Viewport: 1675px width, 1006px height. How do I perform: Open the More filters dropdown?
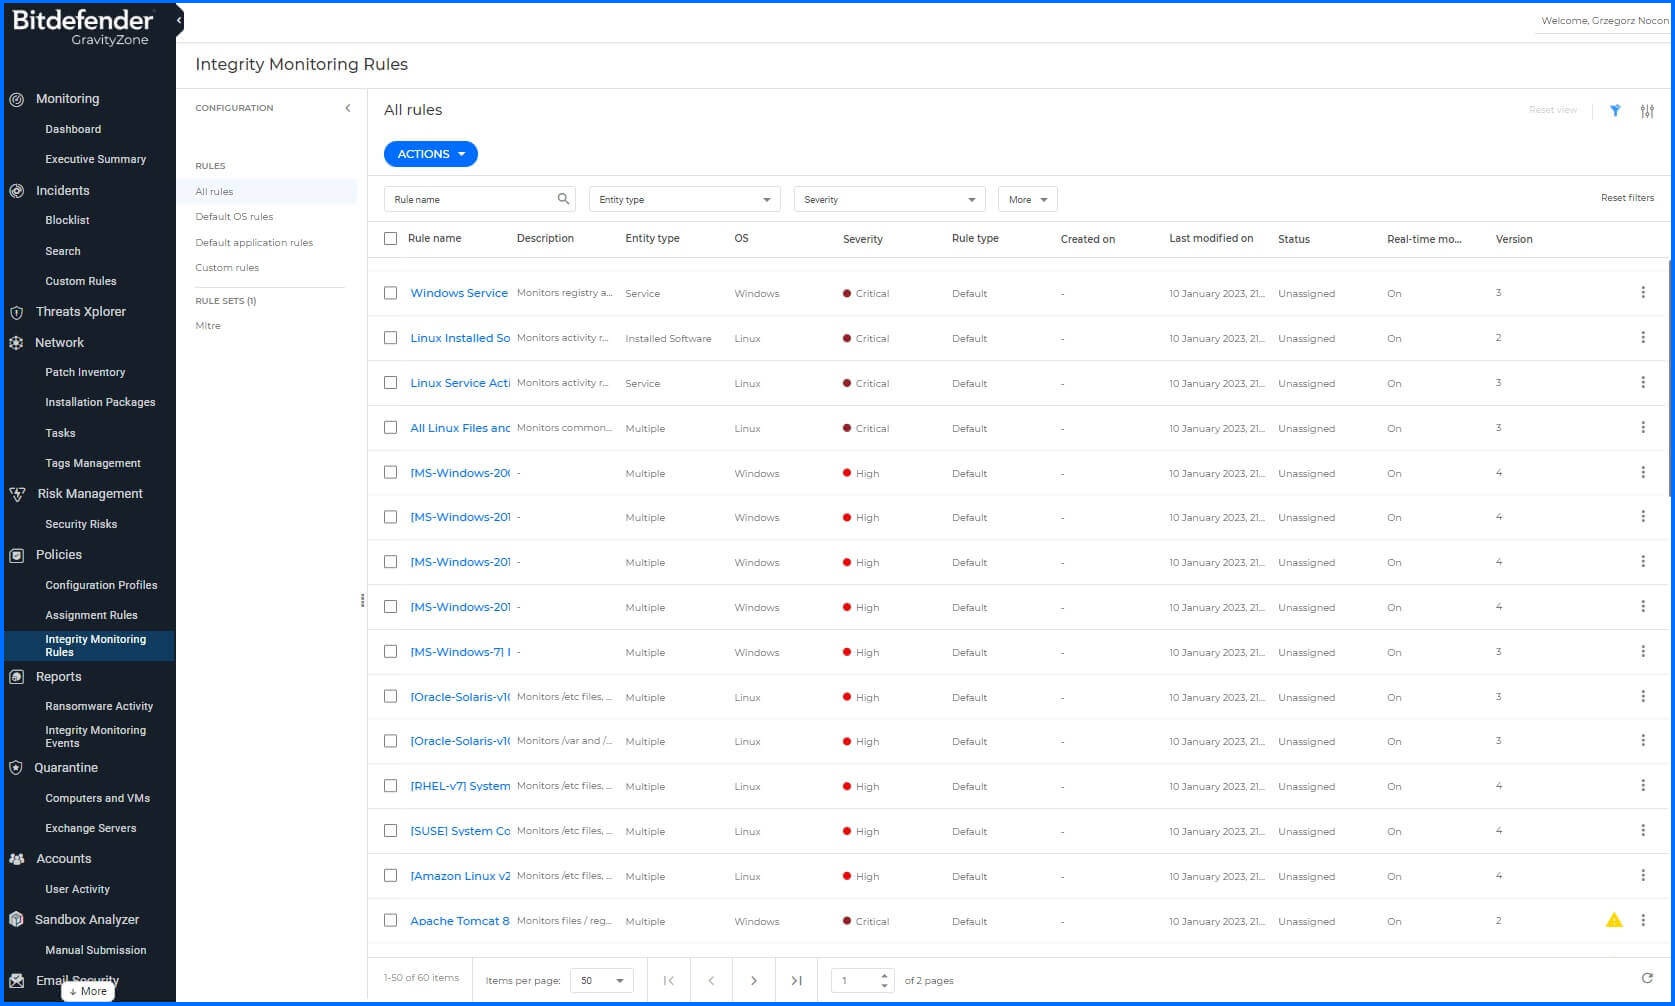click(1028, 199)
